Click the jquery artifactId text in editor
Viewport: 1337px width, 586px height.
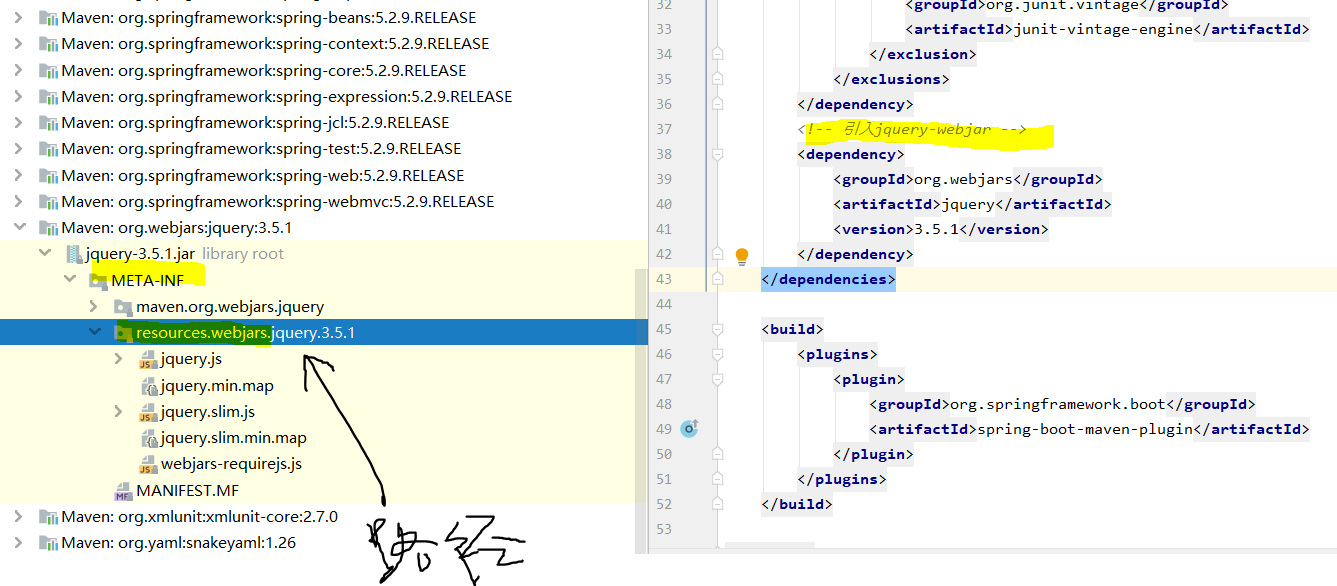969,204
